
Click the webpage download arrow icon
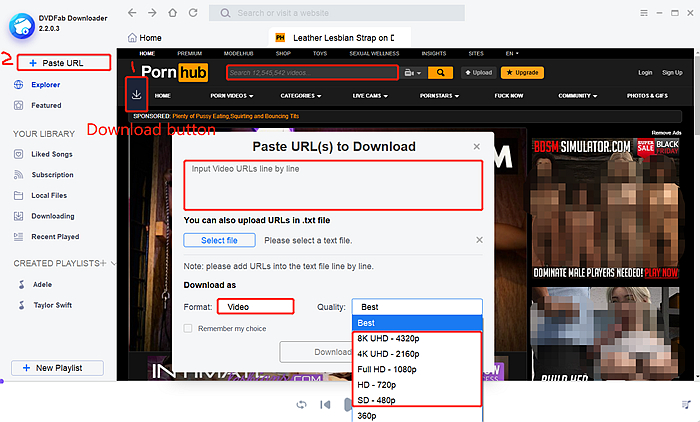[x=137, y=94]
